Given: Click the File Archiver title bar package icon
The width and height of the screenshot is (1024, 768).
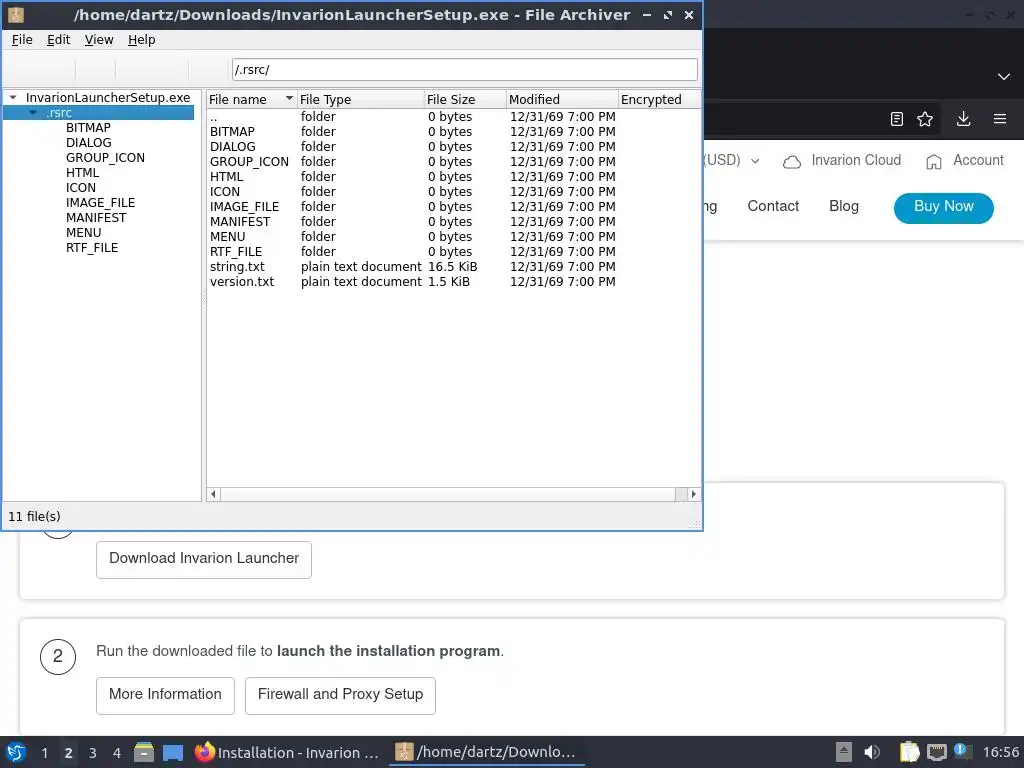Looking at the screenshot, I should pos(16,14).
